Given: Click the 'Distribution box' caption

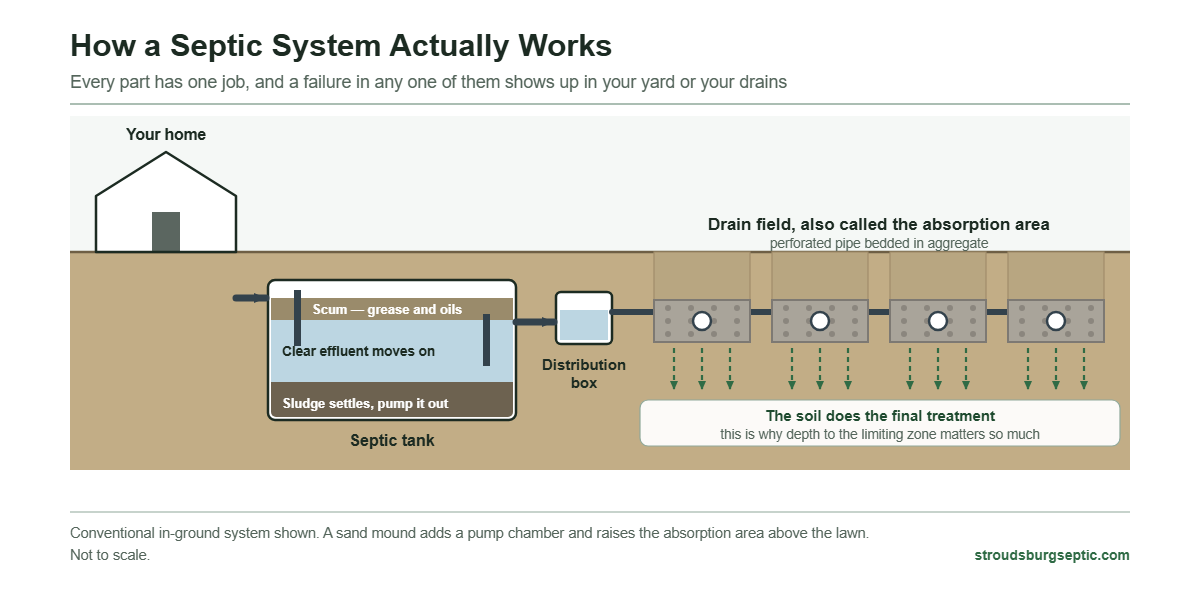Looking at the screenshot, I should pyautogui.click(x=584, y=374).
